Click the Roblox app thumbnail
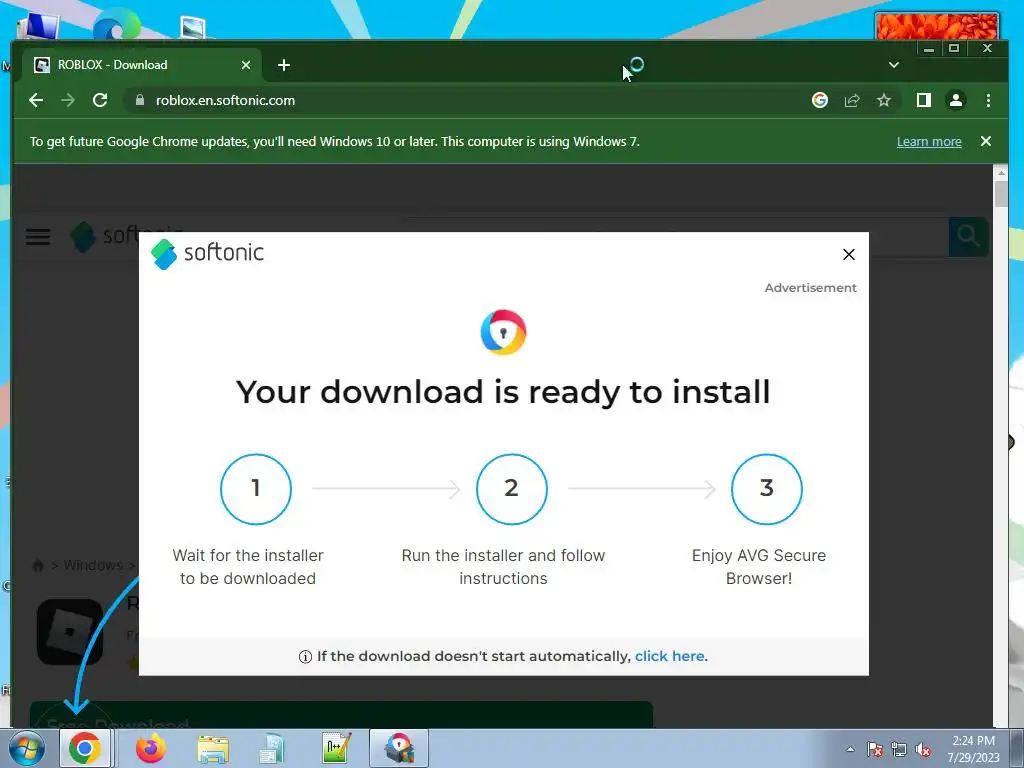The image size is (1024, 768). coord(69,632)
